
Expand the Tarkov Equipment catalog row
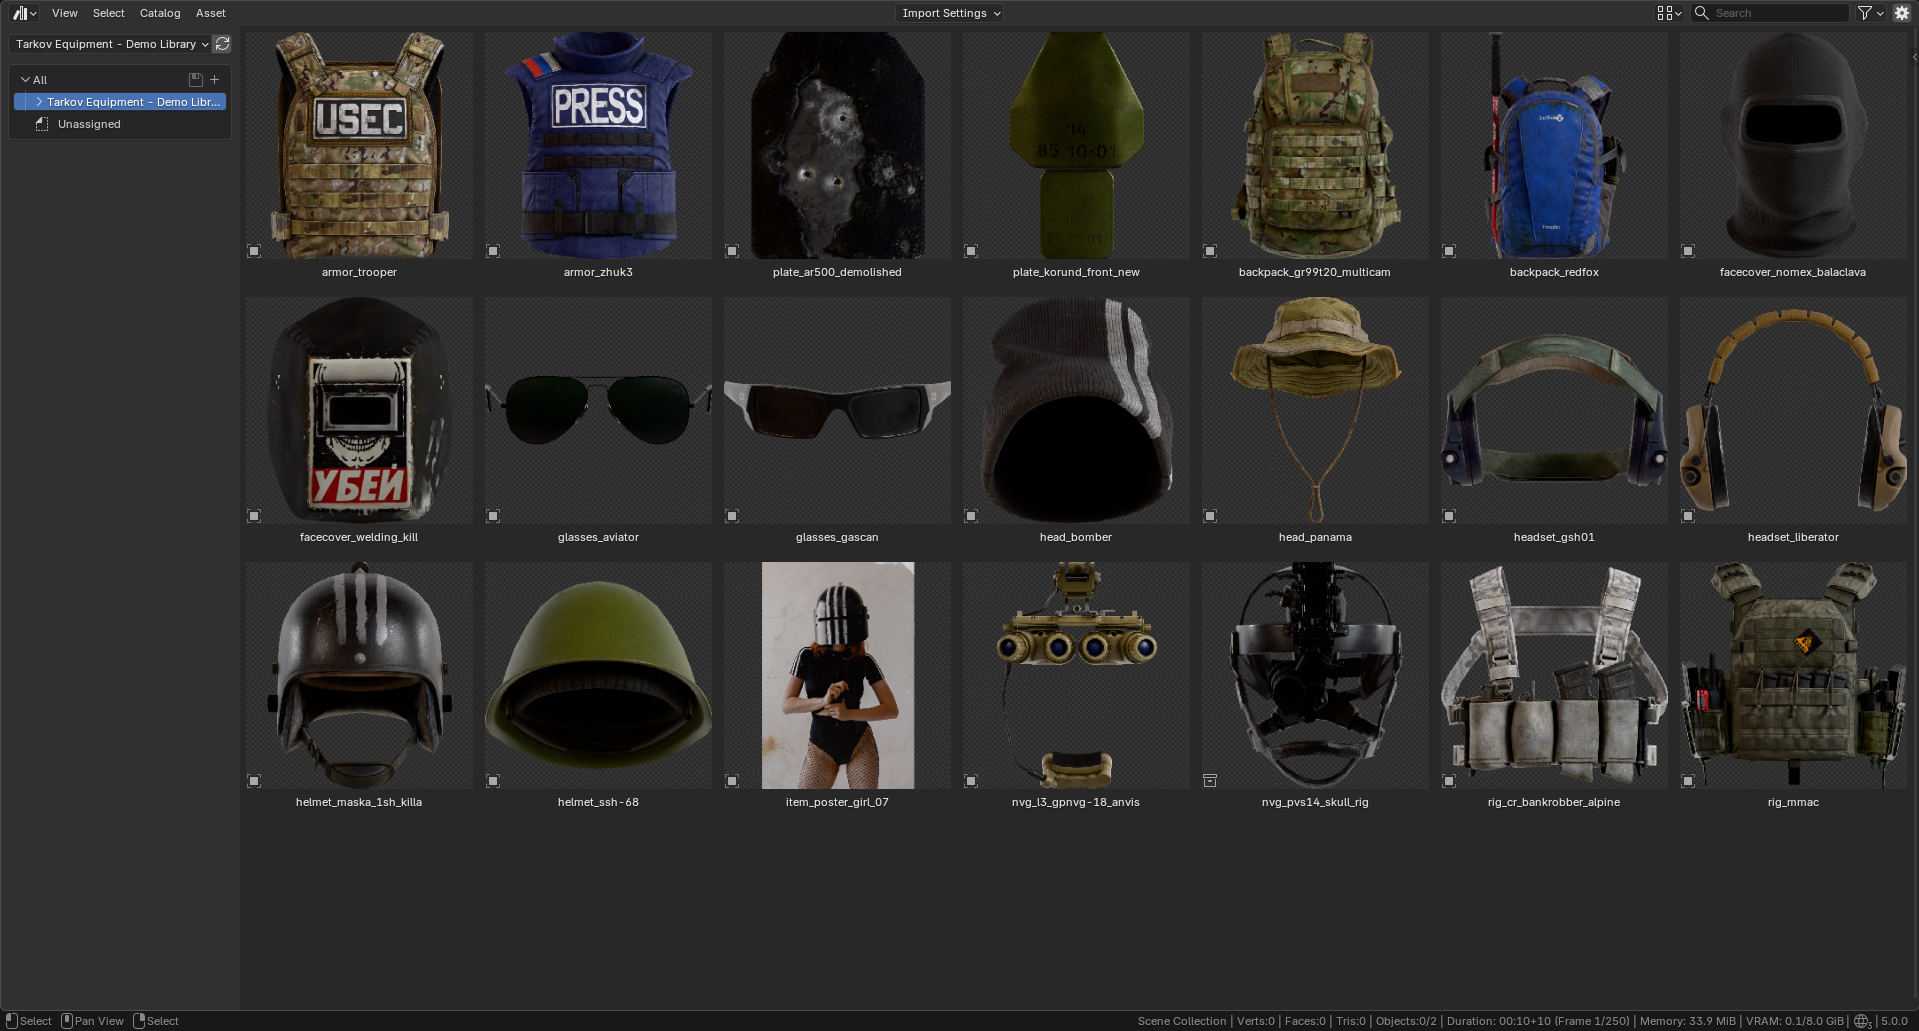click(x=39, y=102)
